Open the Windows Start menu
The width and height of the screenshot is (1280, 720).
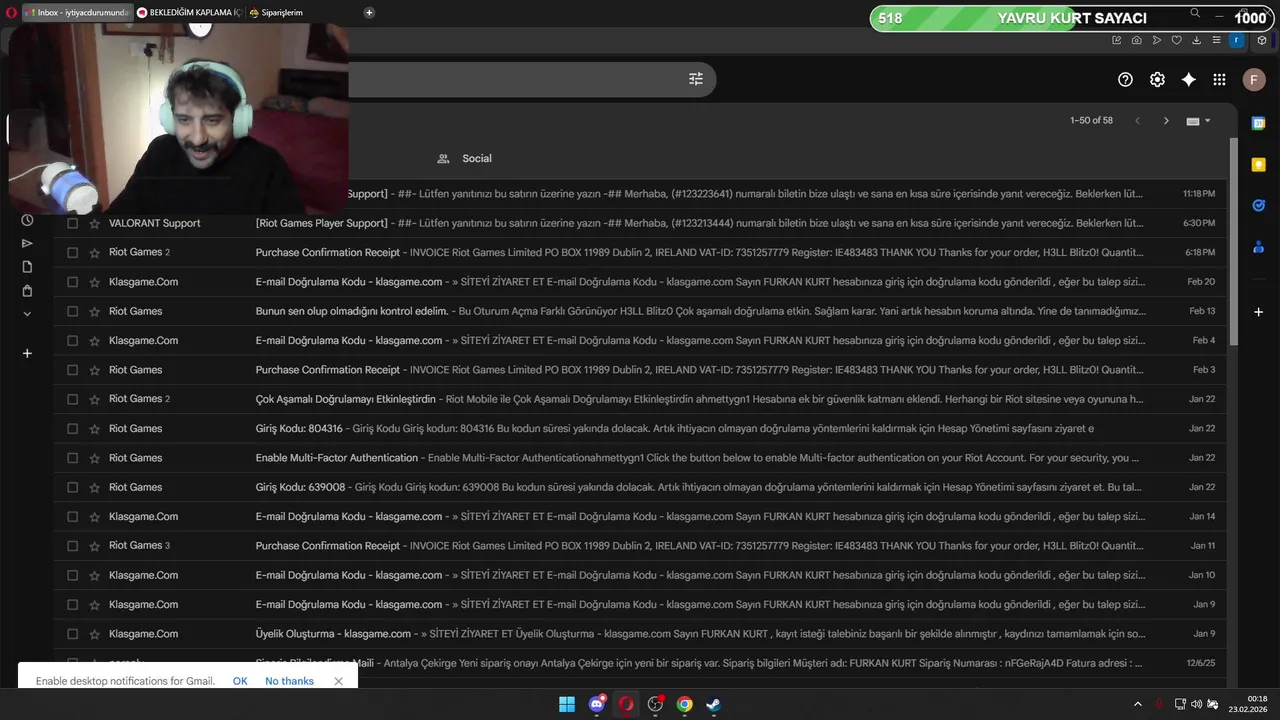(567, 704)
